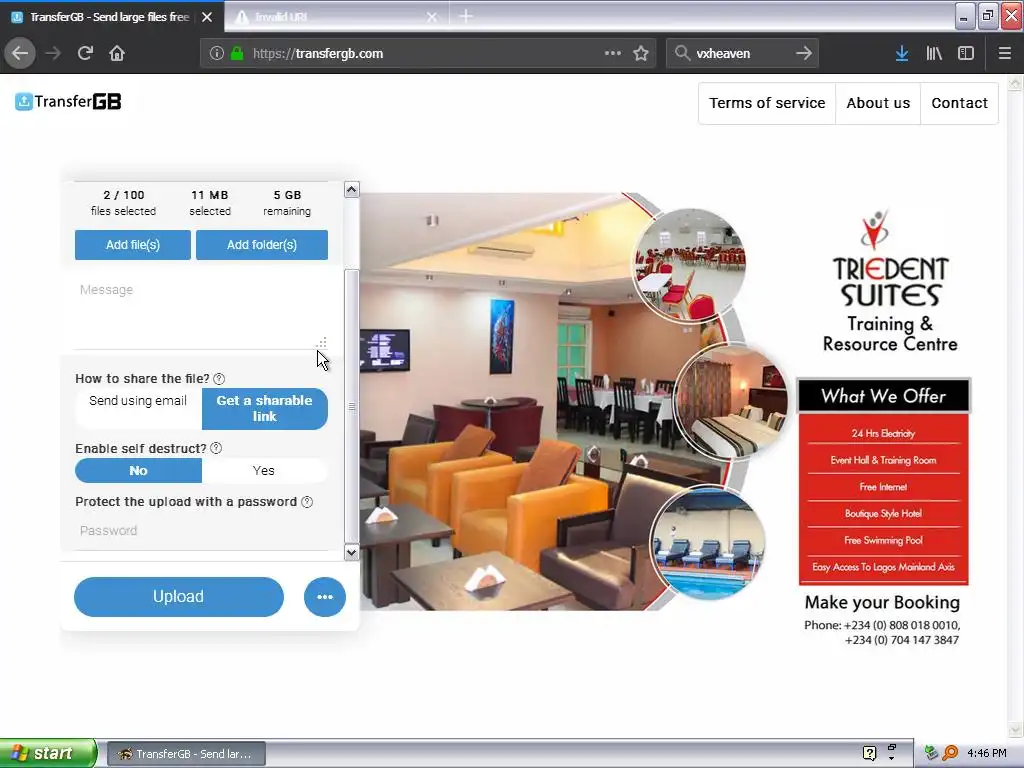Image resolution: width=1024 pixels, height=768 pixels.
Task: Click the system tray magnifier icon
Action: (x=950, y=753)
